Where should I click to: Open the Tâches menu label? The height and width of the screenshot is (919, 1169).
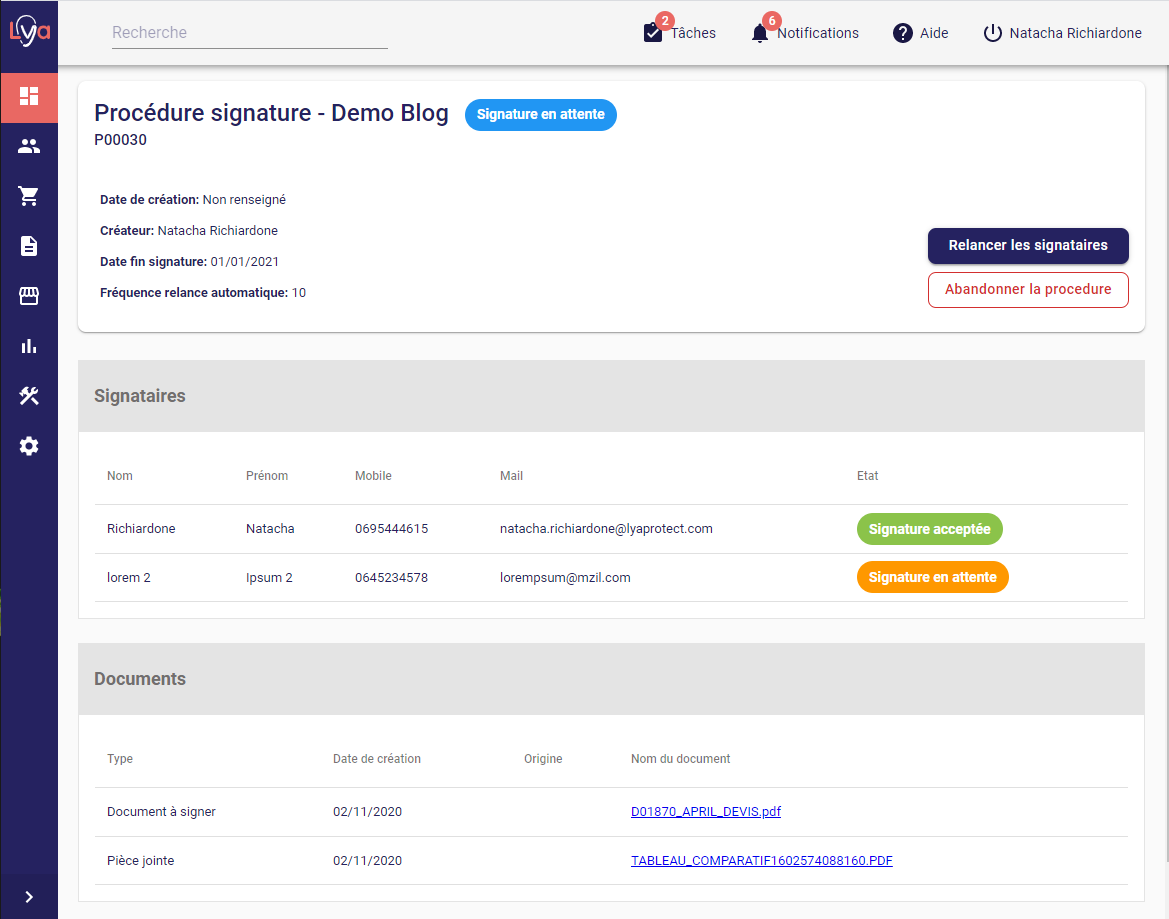coord(693,33)
